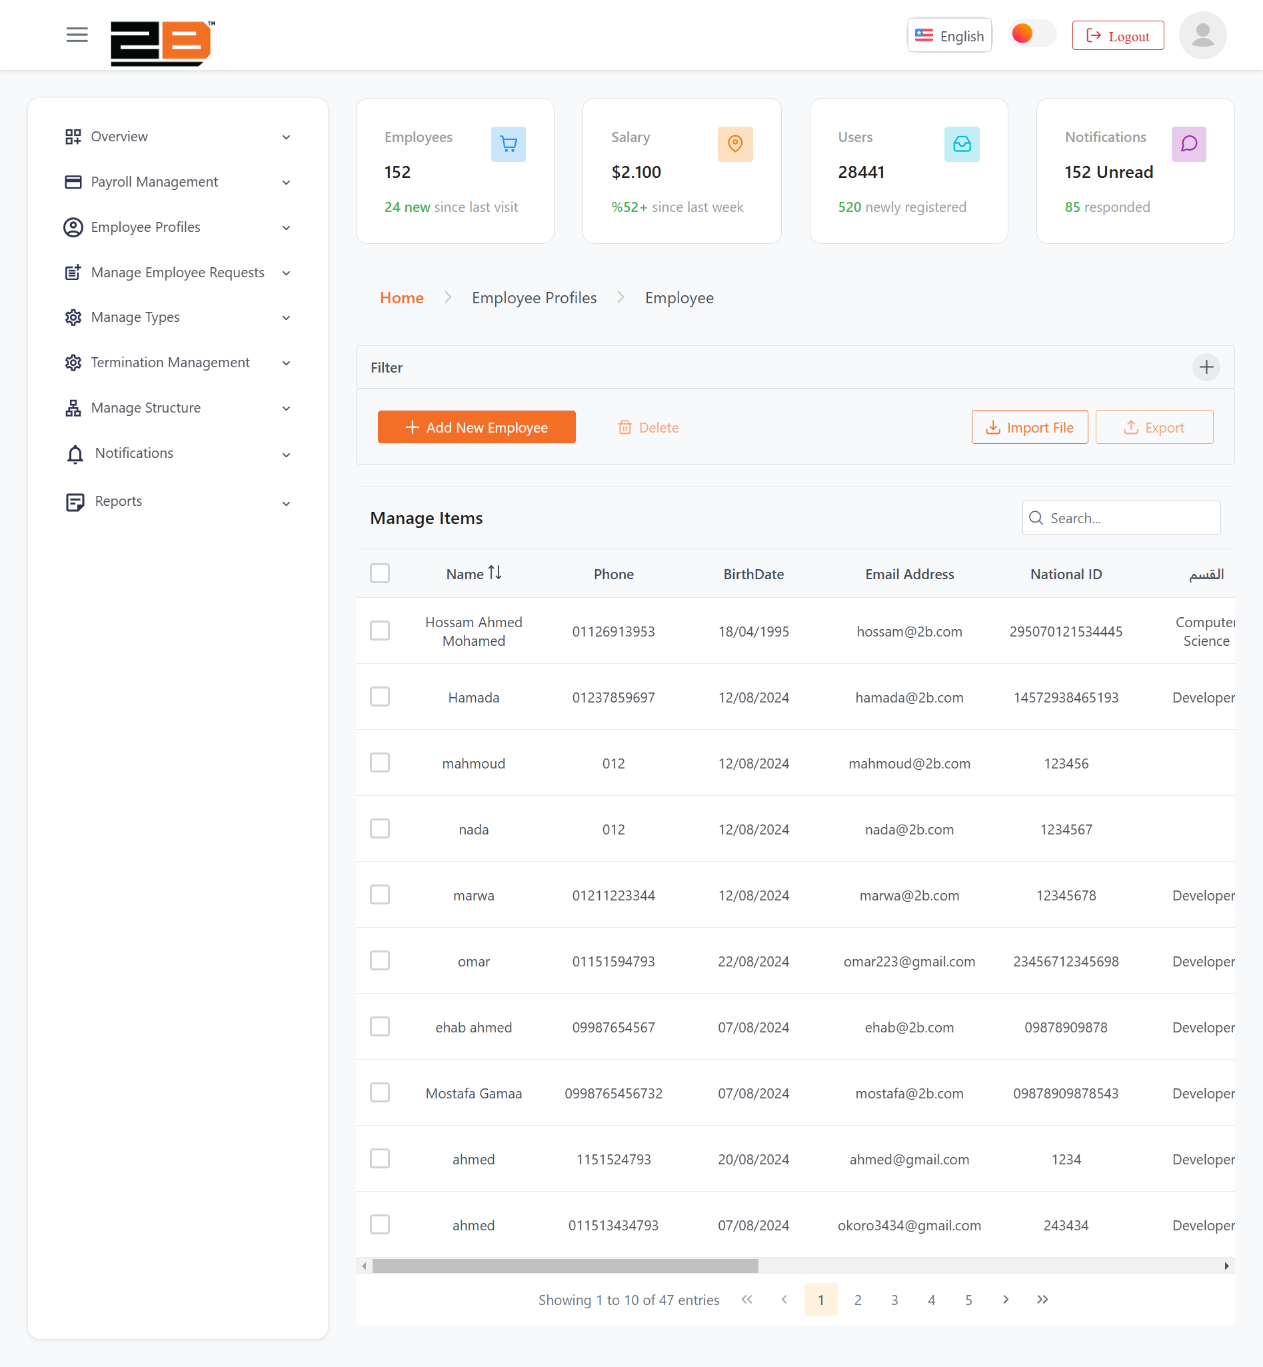Navigate to Home breadcrumb link

401,298
